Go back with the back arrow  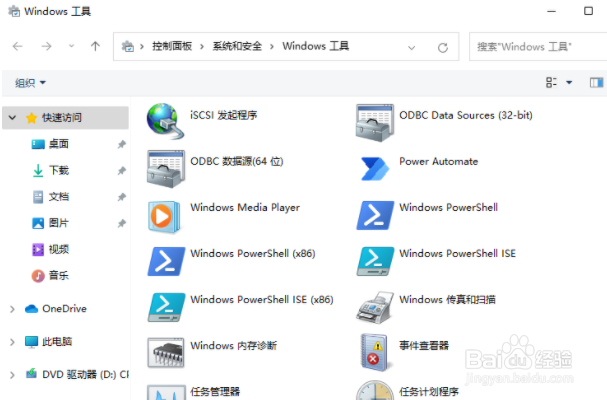click(18, 46)
